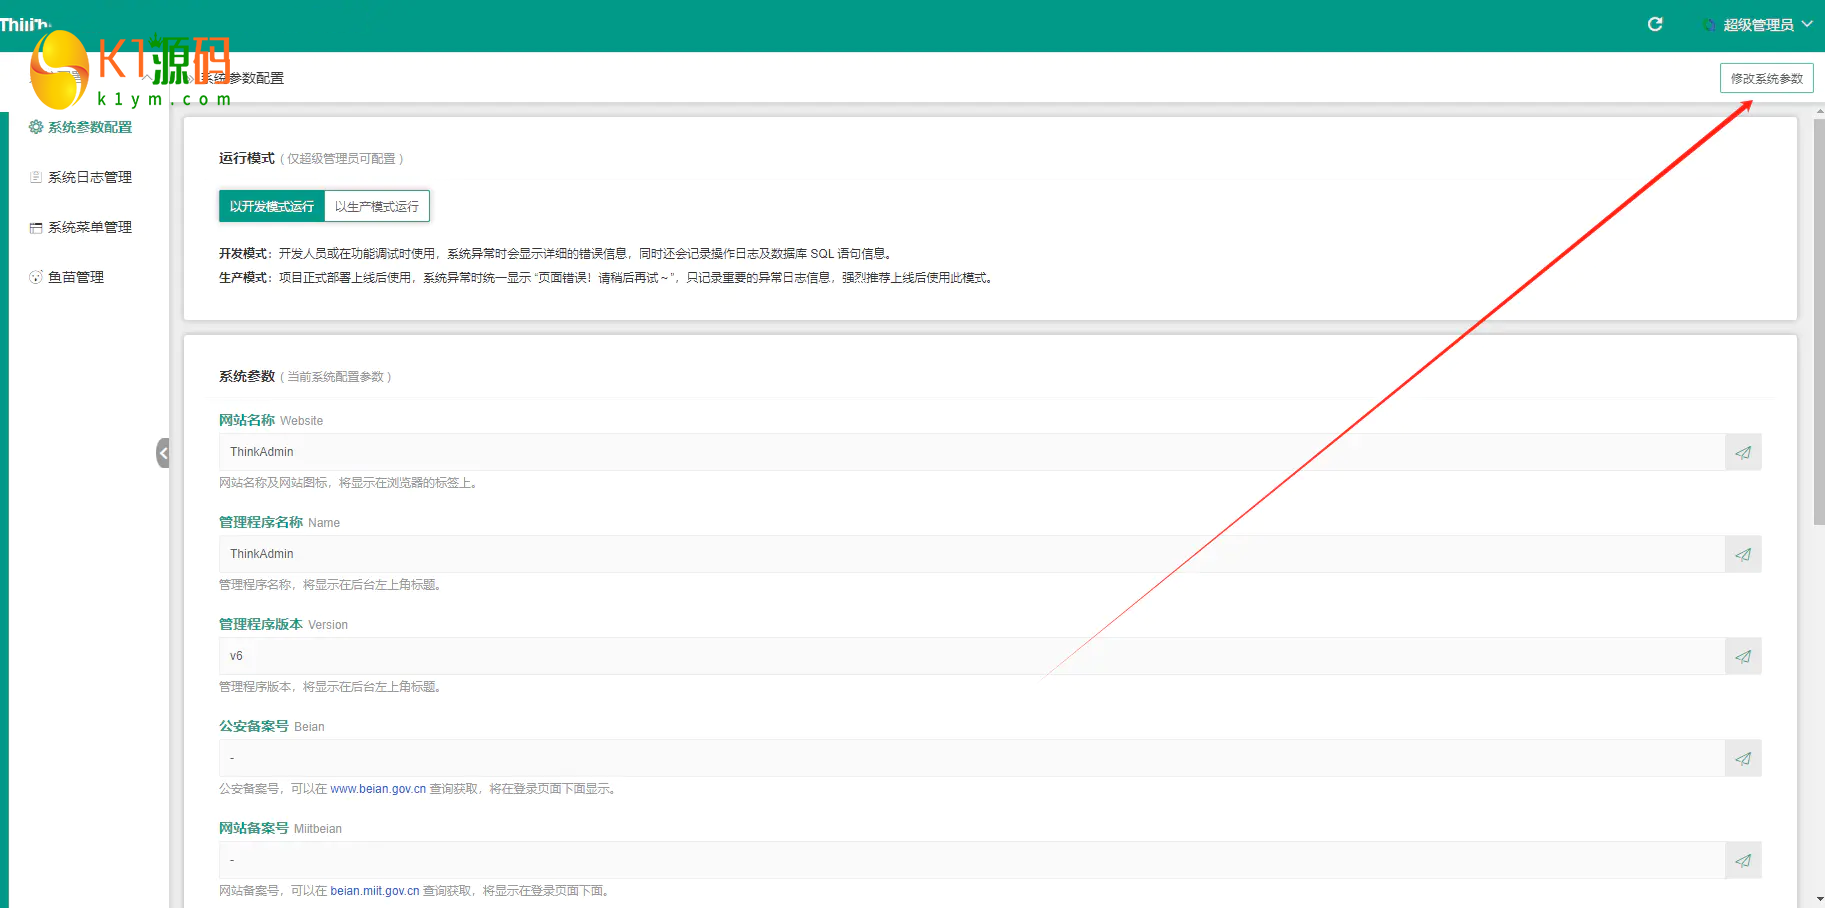Screen dimensions: 1825x908
Task: Open 系统参数配置 in the sidebar
Action: click(x=81, y=127)
